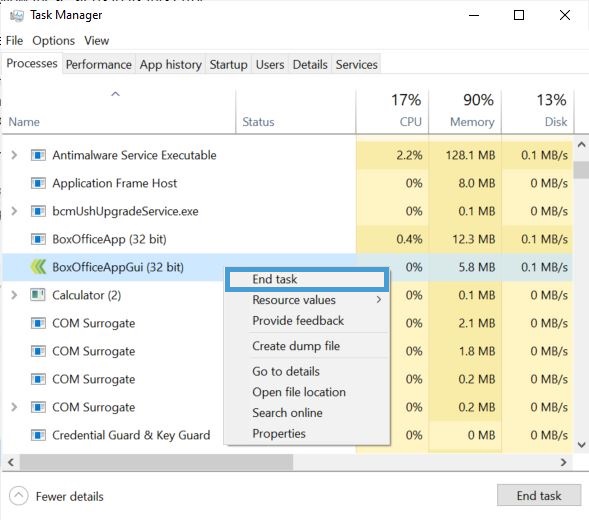Click the BoxOfficeApp (32 bit) process icon
Image resolution: width=589 pixels, height=520 pixels.
(x=38, y=239)
